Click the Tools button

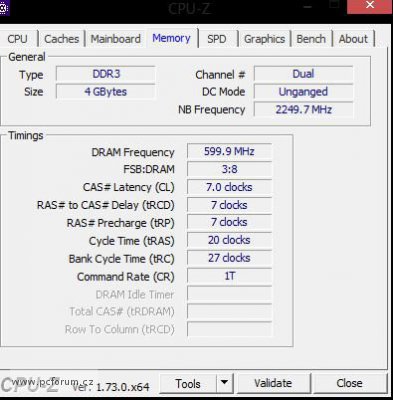(188, 384)
